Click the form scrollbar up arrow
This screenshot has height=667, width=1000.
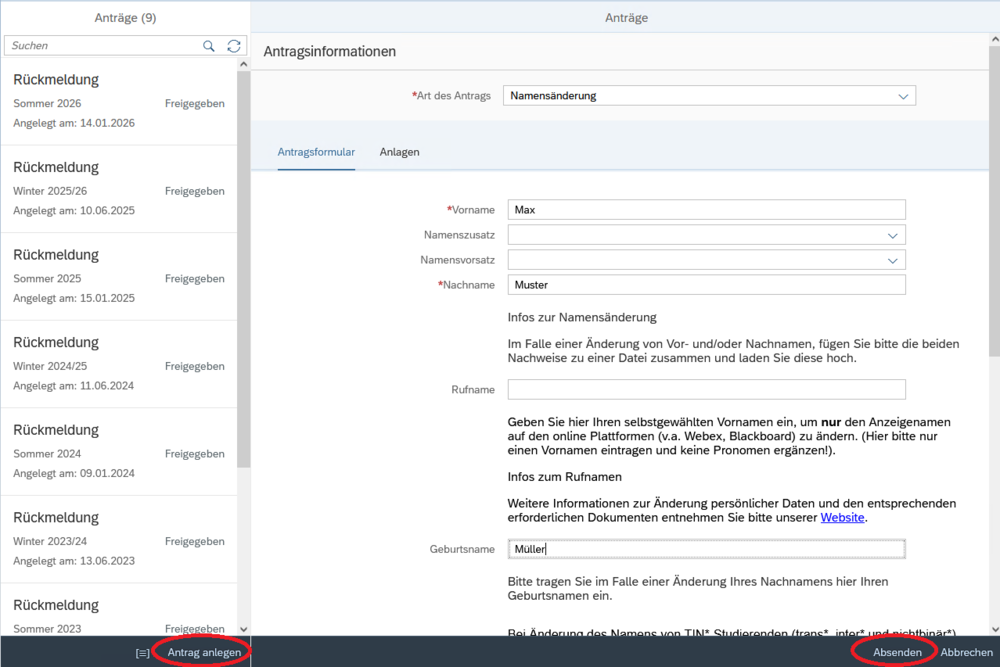click(994, 40)
